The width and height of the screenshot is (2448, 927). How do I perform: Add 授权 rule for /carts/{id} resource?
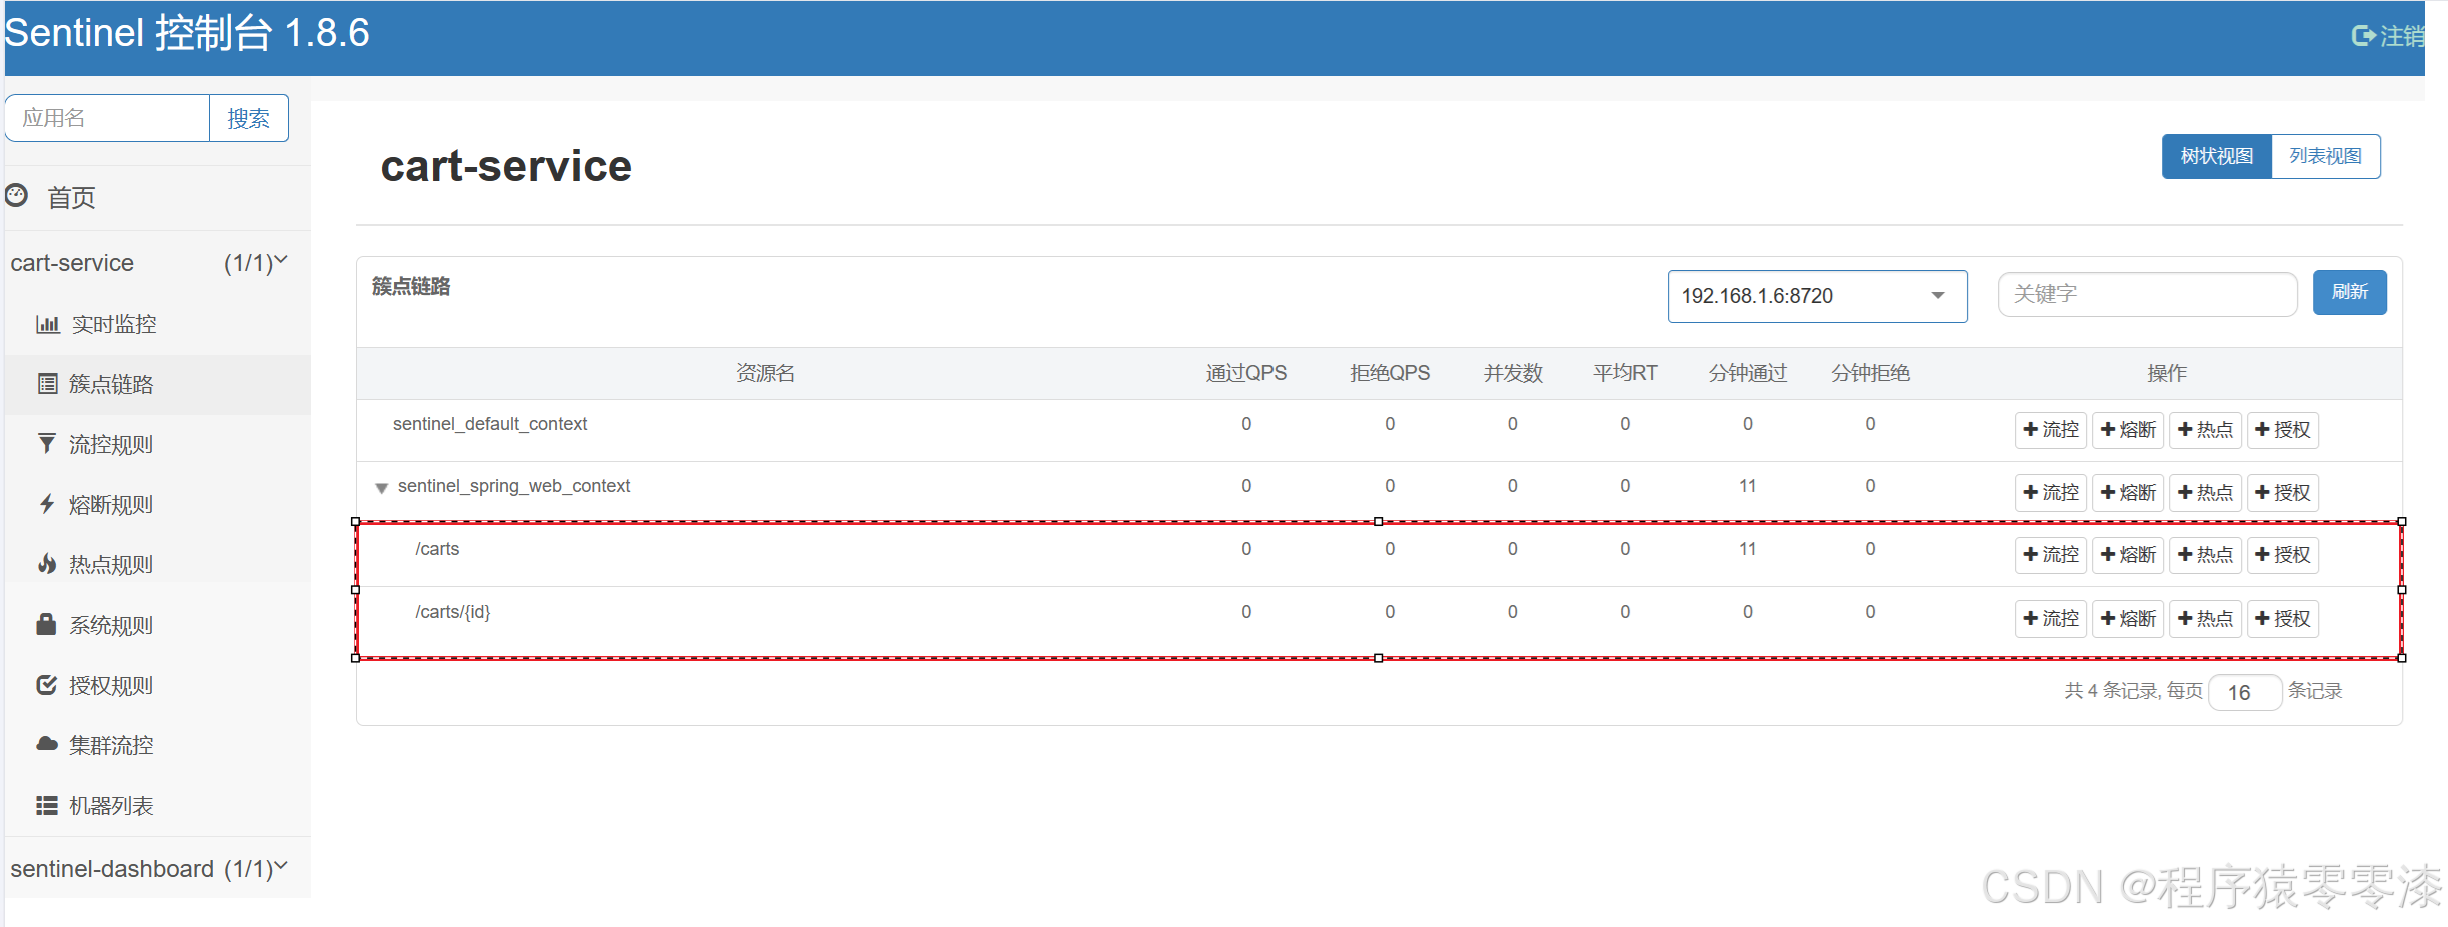tap(2283, 619)
